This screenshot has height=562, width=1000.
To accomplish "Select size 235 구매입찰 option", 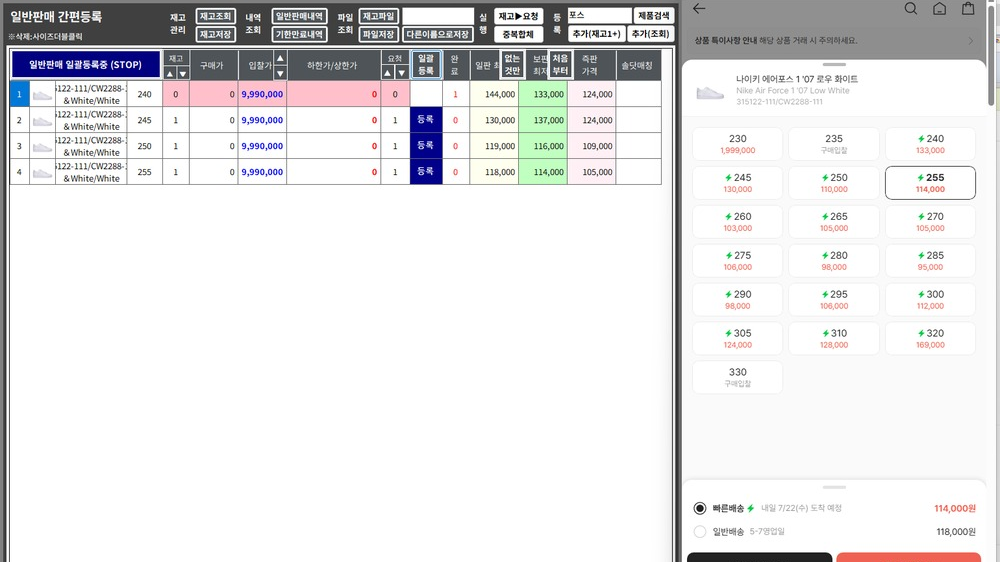I will click(834, 144).
